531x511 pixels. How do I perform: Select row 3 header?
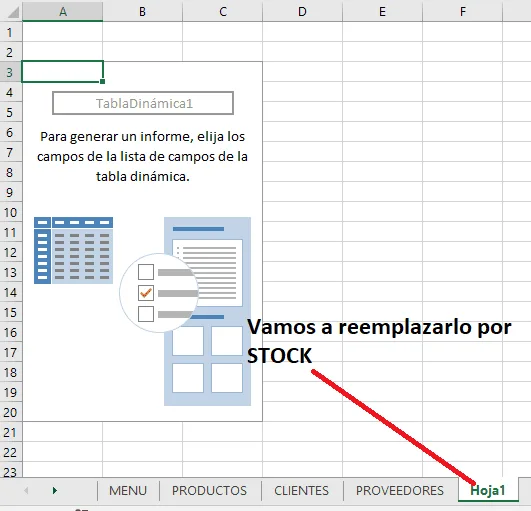[10, 72]
